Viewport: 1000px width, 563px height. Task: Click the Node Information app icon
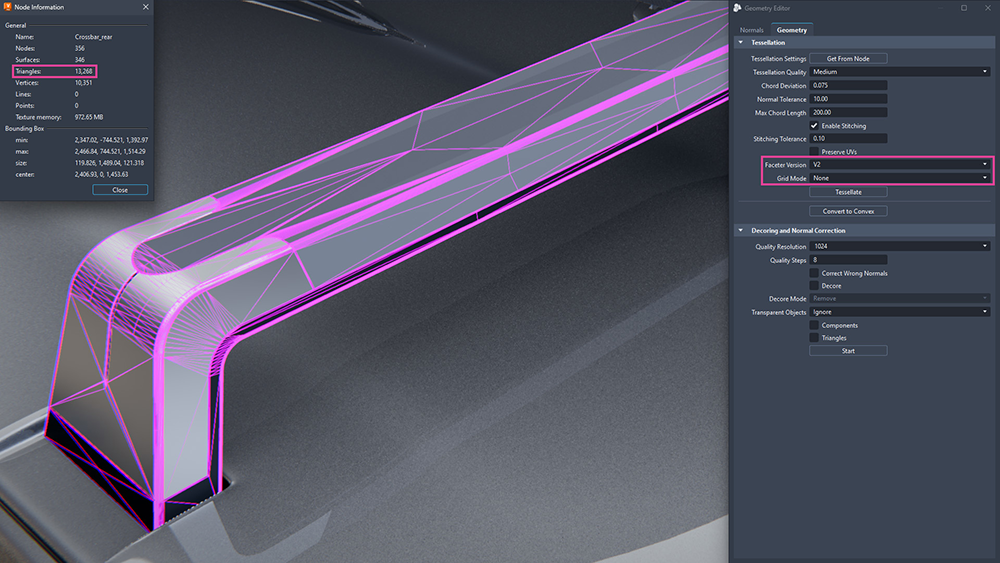click(x=8, y=7)
